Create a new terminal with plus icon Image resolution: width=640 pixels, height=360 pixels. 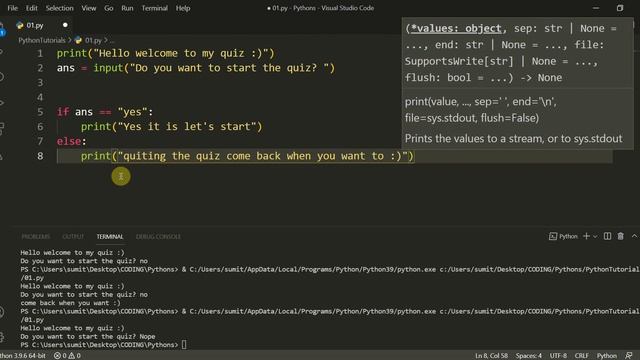tap(587, 236)
